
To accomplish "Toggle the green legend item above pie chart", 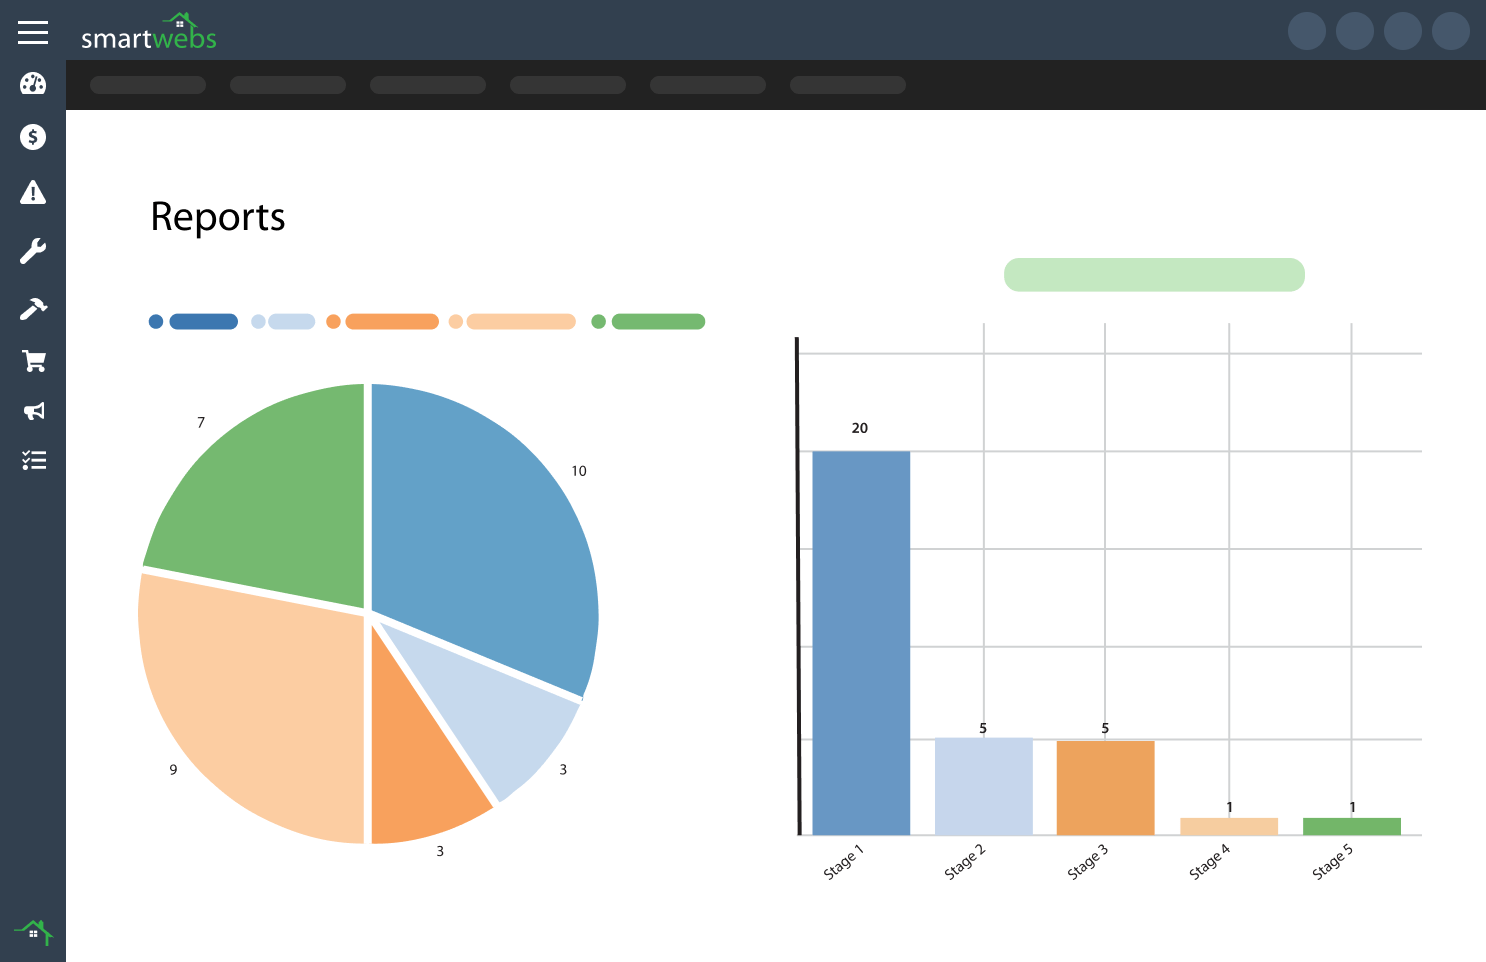I will 659,321.
